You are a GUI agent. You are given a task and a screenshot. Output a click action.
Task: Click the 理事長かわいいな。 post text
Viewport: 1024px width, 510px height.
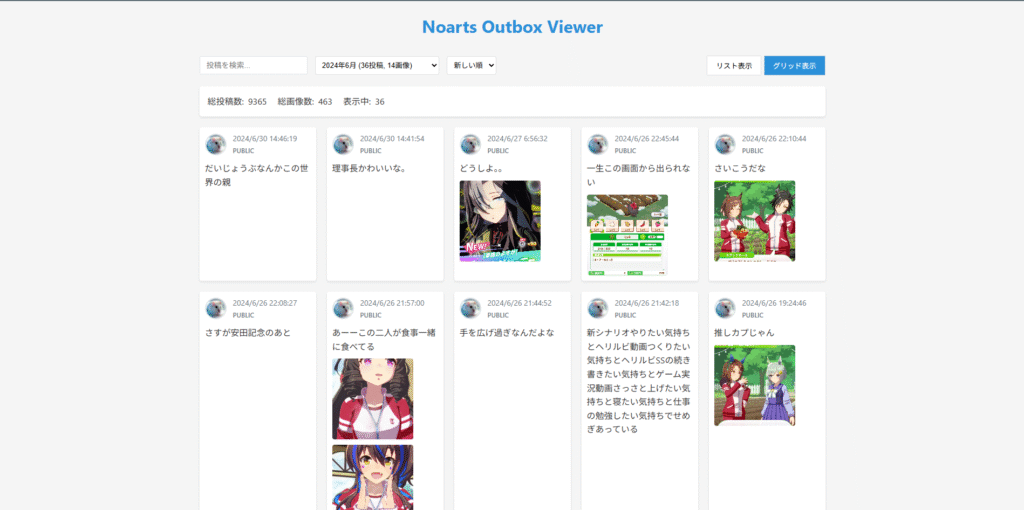pyautogui.click(x=369, y=168)
